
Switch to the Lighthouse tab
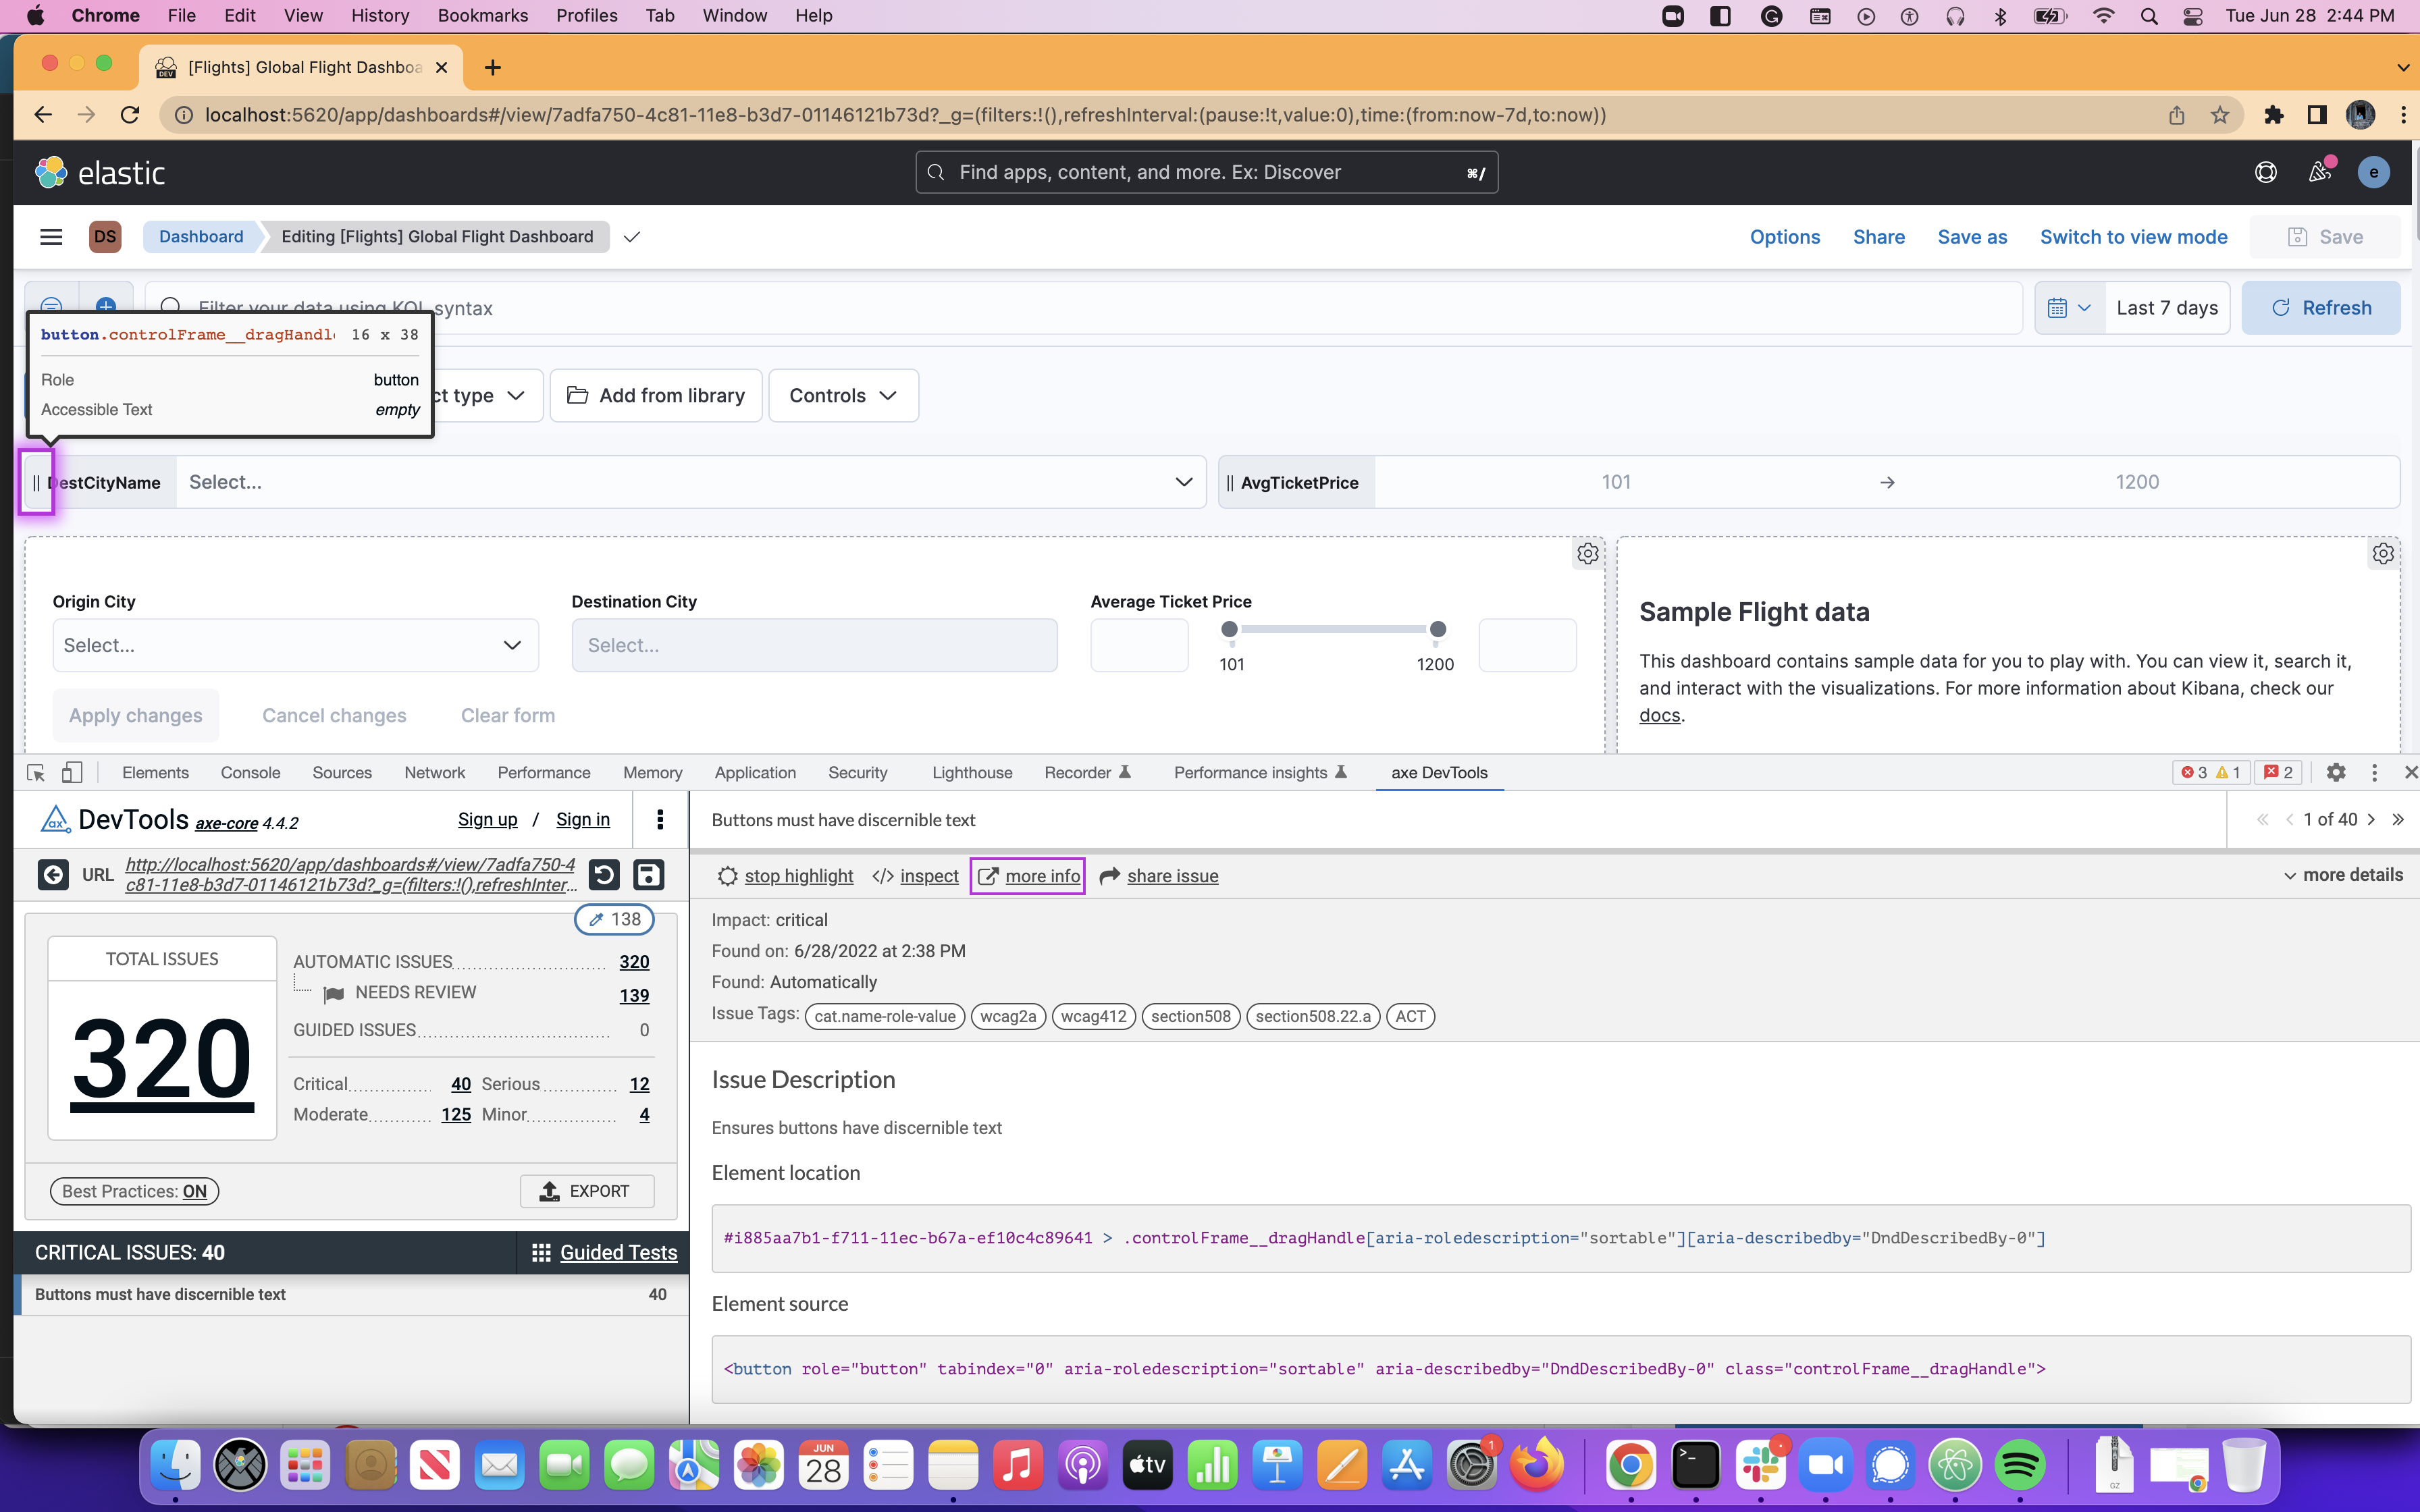coord(971,773)
